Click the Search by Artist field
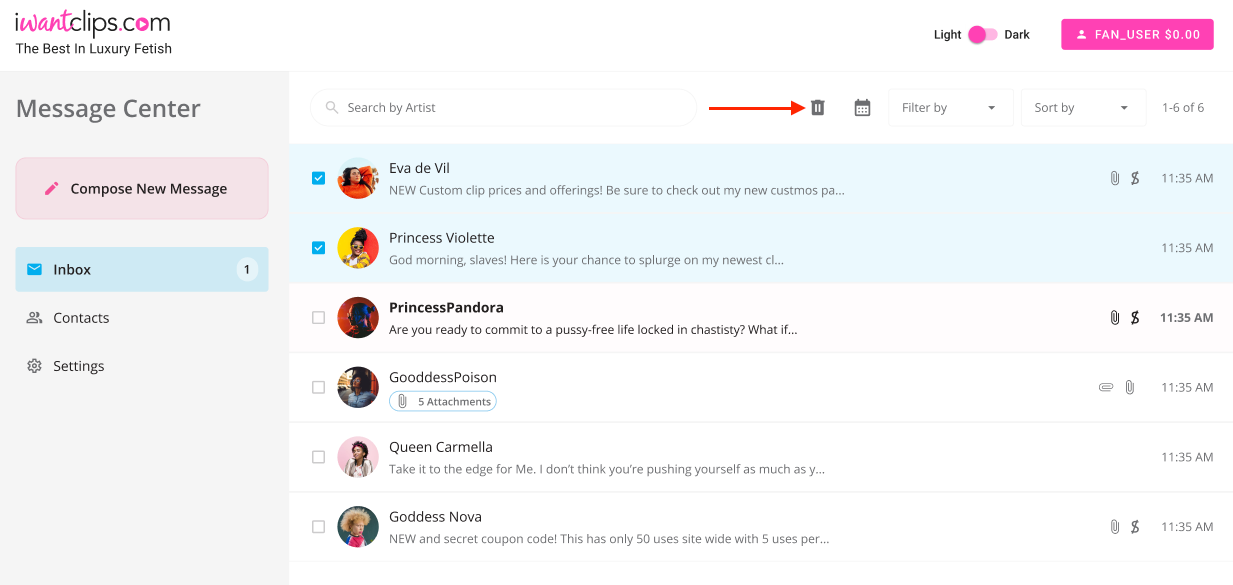The width and height of the screenshot is (1233, 585). (x=503, y=107)
